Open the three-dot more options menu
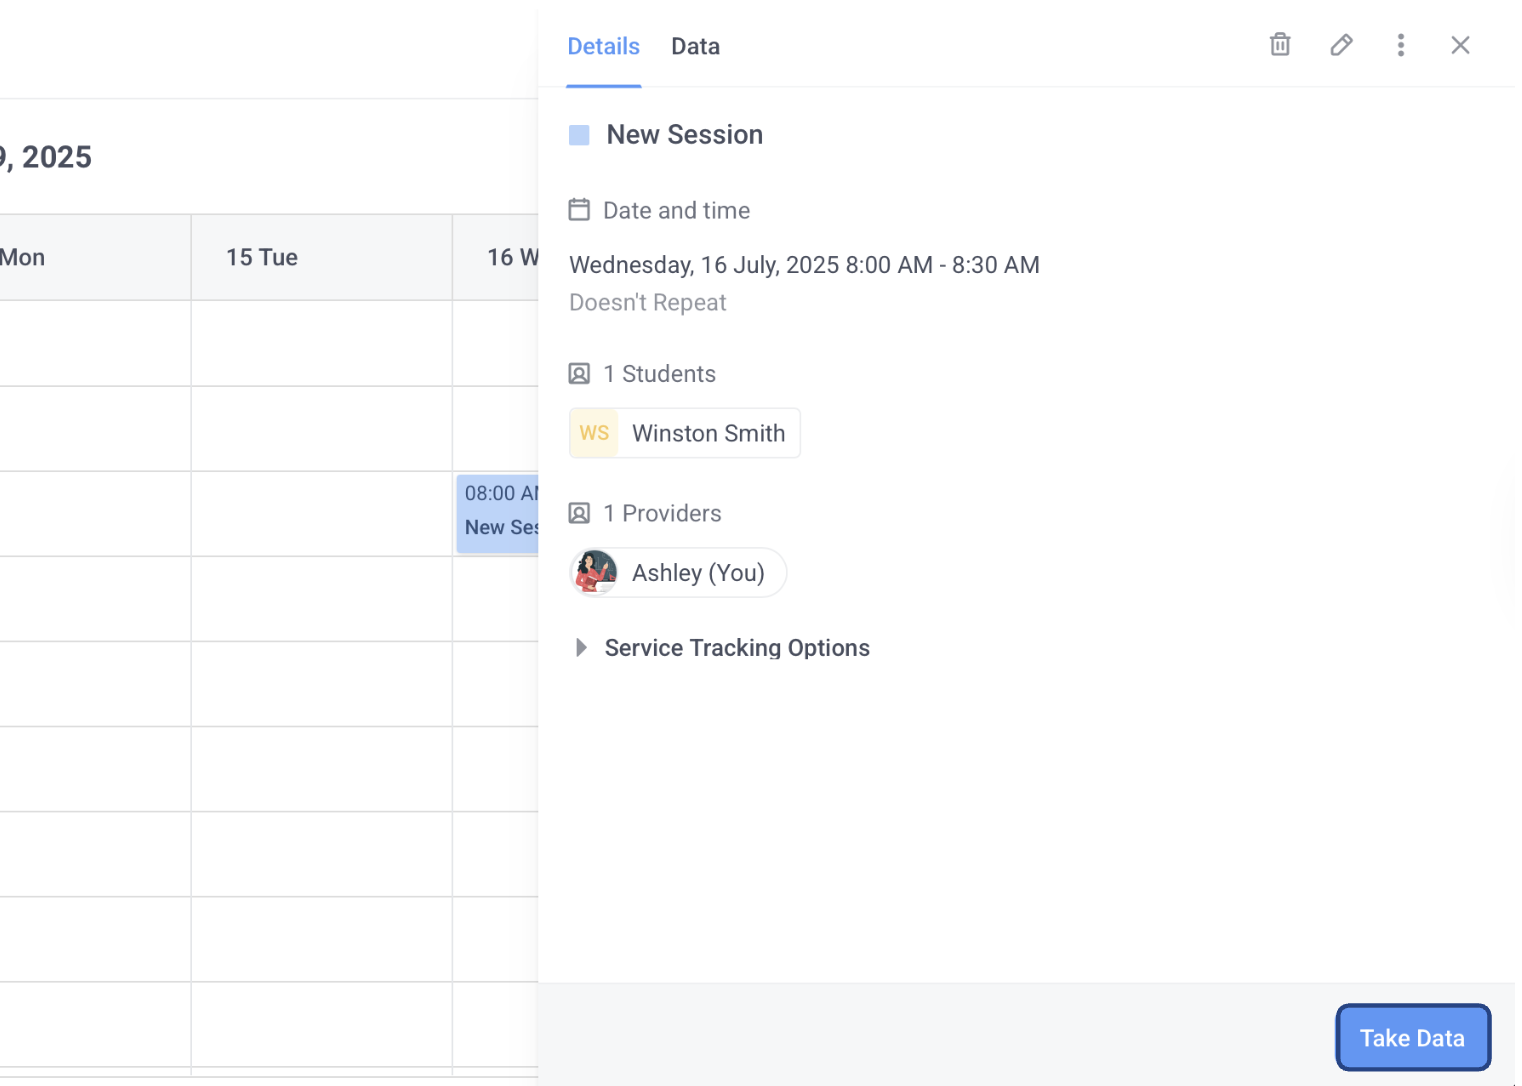The width and height of the screenshot is (1522, 1086). [x=1400, y=45]
